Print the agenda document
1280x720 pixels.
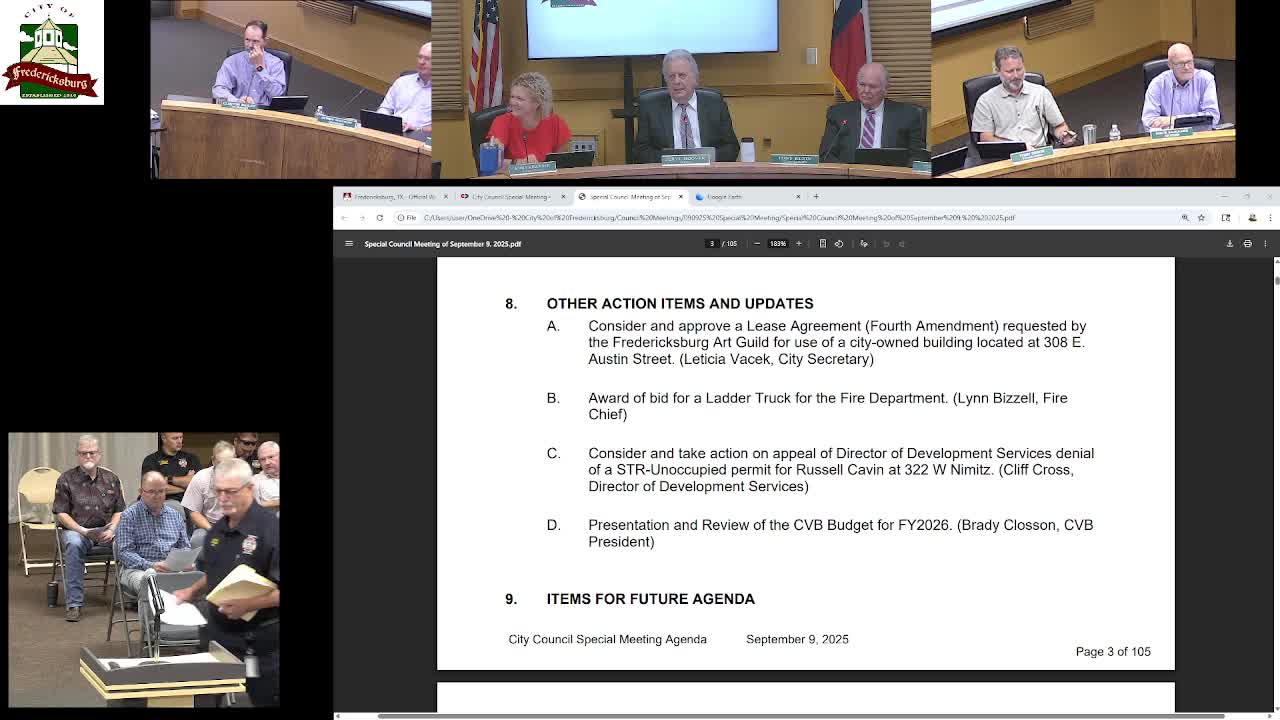click(1248, 244)
